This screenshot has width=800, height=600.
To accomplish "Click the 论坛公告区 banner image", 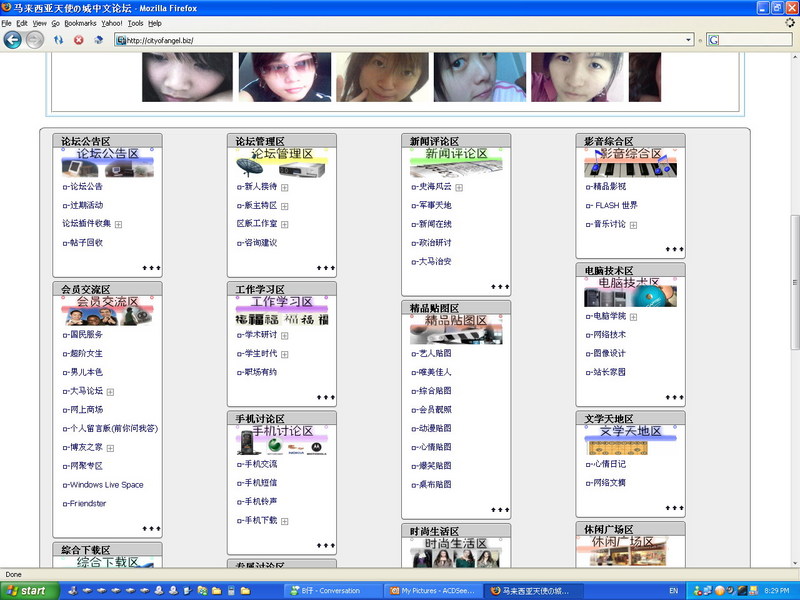I will tap(108, 162).
